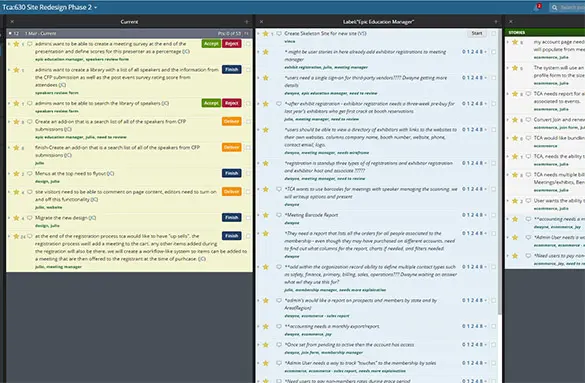The image size is (585, 383).
Task: Click the star on 'Menus at the top' story
Action: pos(16,174)
